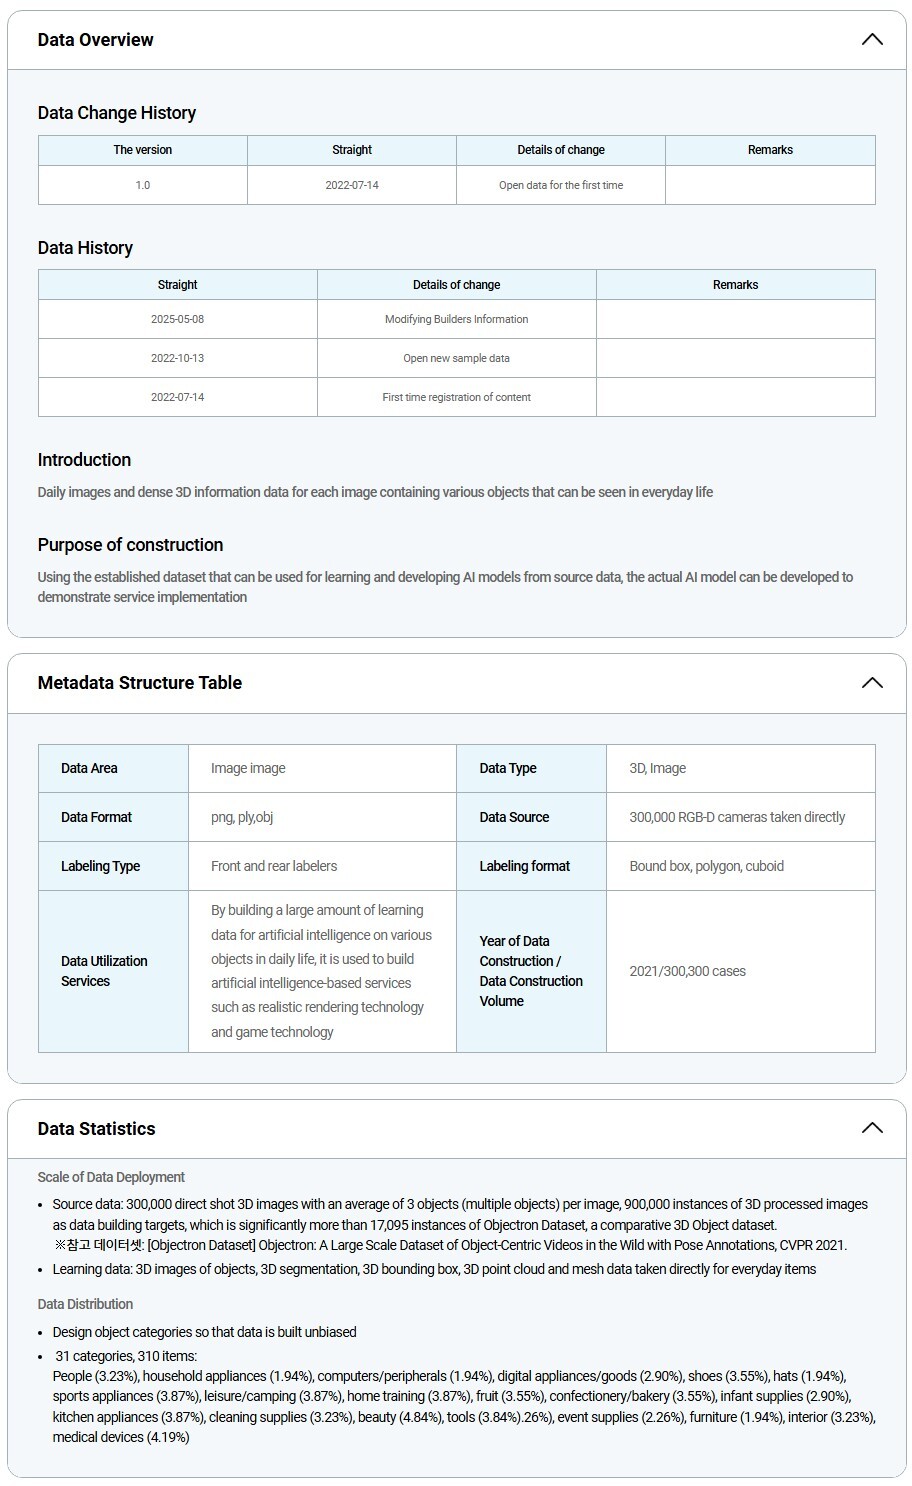Select the 2025-05-08 date cell
This screenshot has width=912, height=1486.
point(177,319)
